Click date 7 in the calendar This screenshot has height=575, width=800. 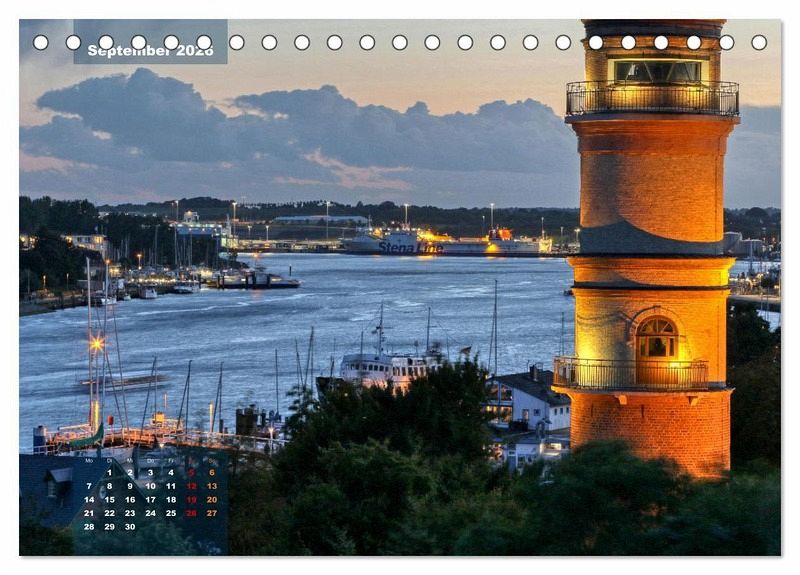click(89, 486)
